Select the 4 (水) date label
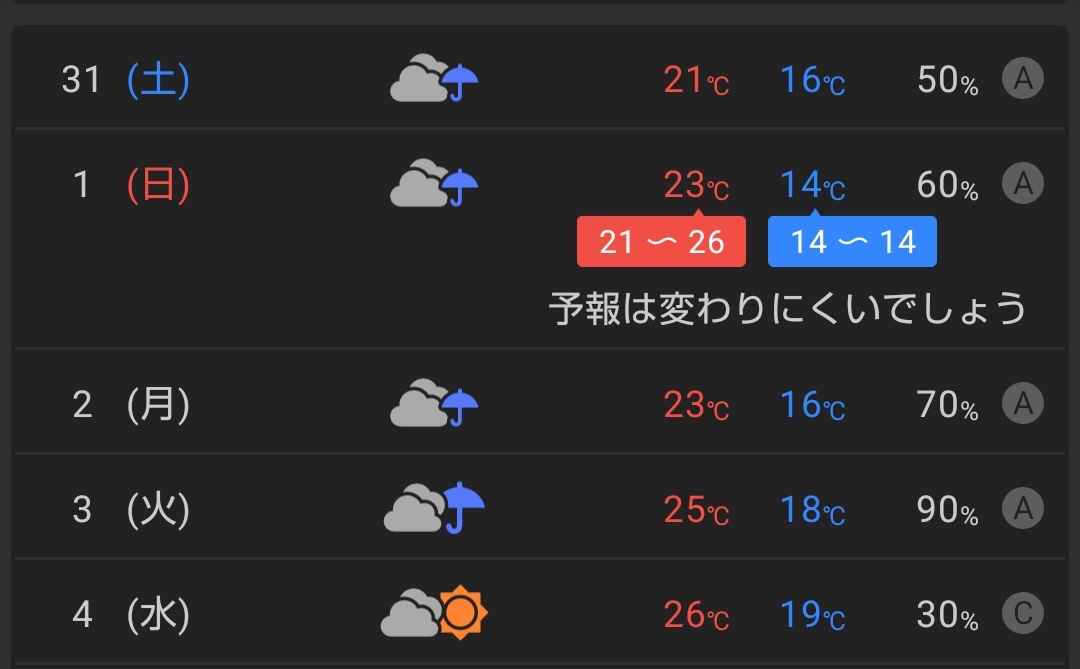Image resolution: width=1080 pixels, height=669 pixels. click(x=131, y=613)
